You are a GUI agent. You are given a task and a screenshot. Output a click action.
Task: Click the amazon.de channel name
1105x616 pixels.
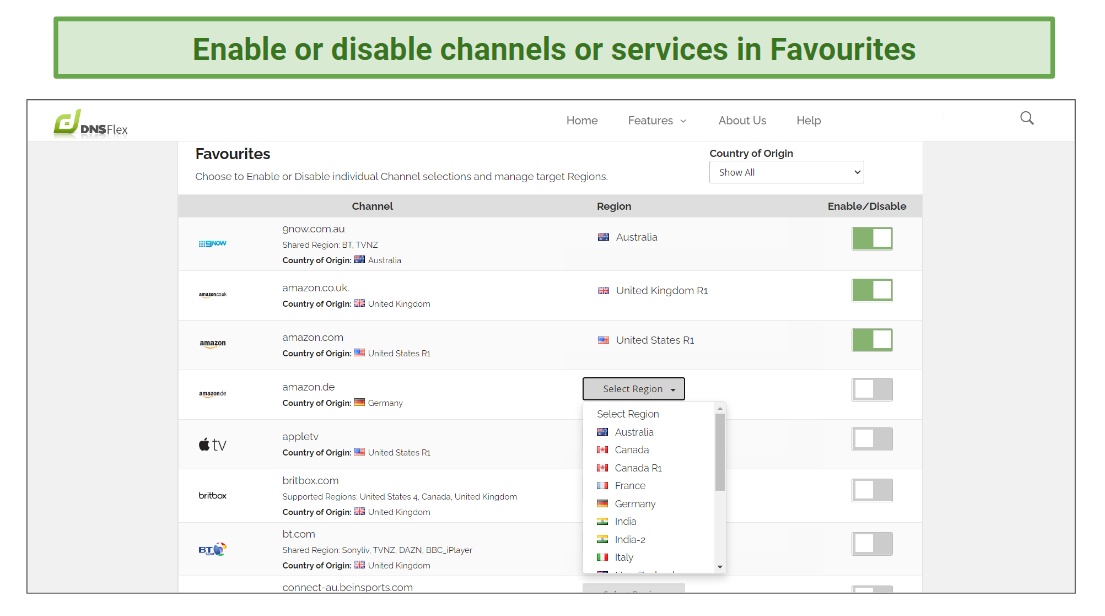[308, 387]
